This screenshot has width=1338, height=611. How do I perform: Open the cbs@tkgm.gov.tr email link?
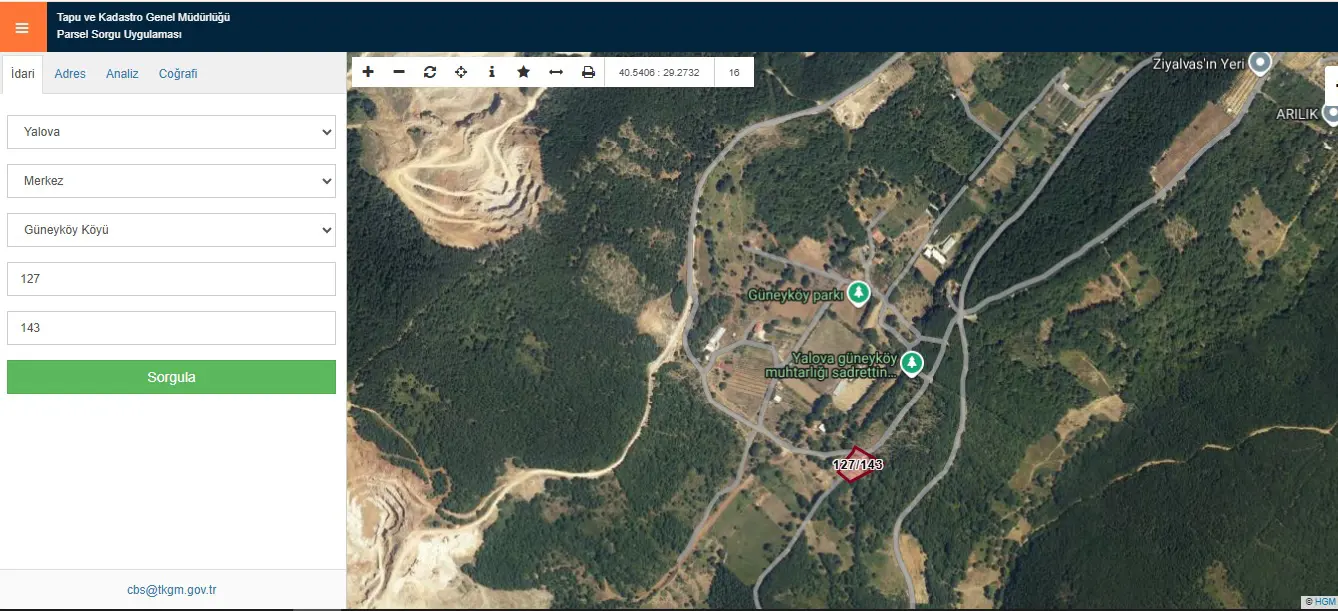tap(172, 590)
